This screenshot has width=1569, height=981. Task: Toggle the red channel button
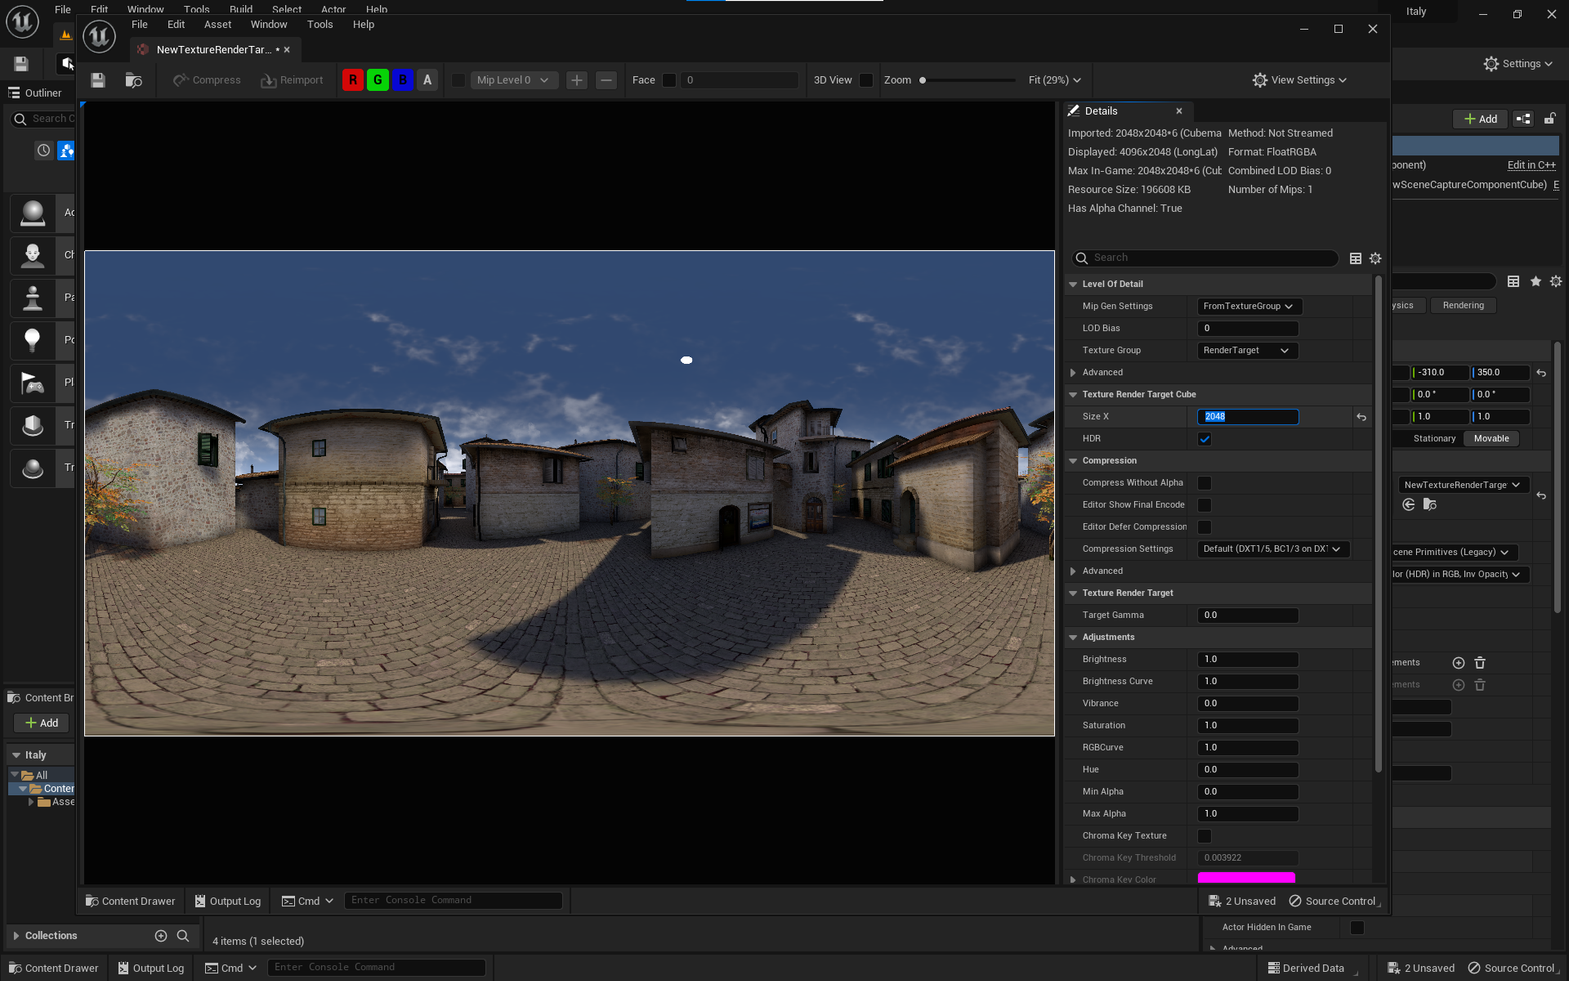coord(352,80)
